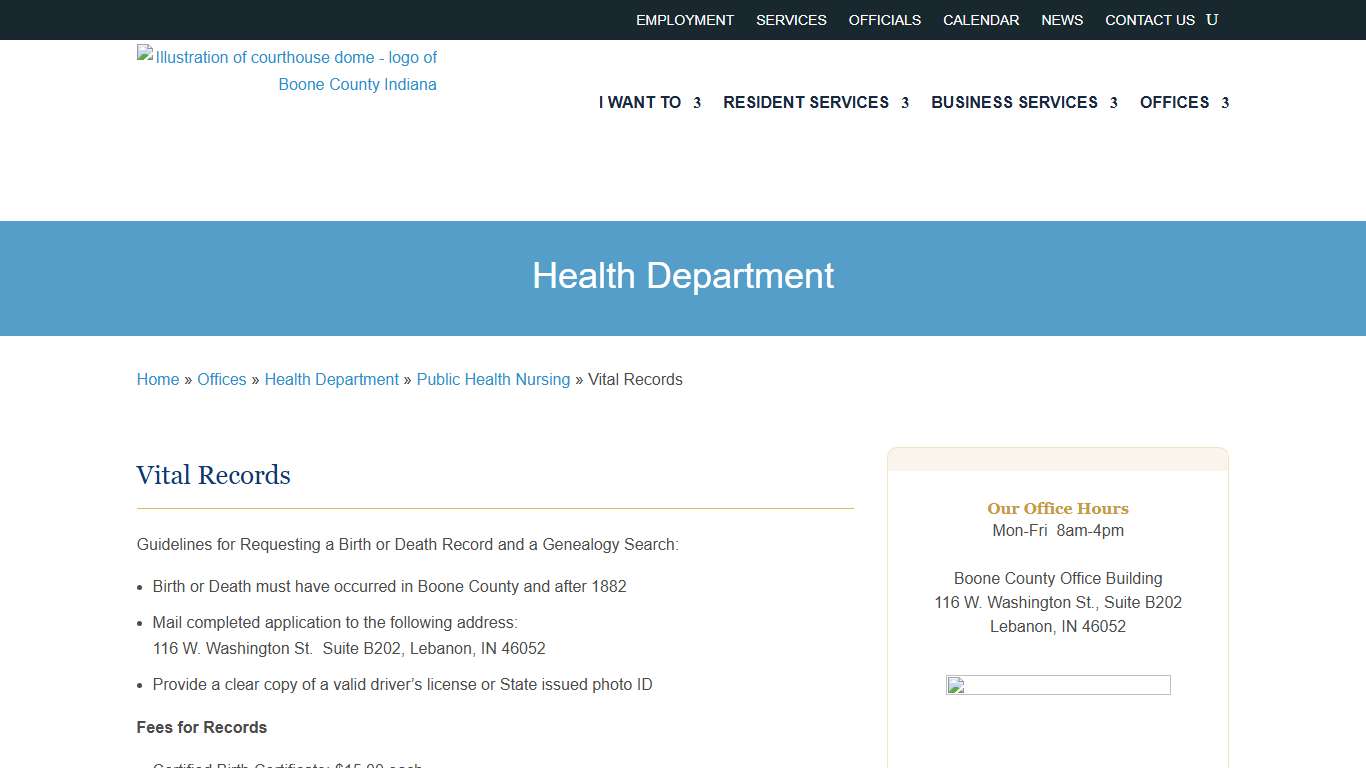Viewport: 1366px width, 768px height.
Task: Navigate to Offices breadcrumb link
Action: point(222,380)
